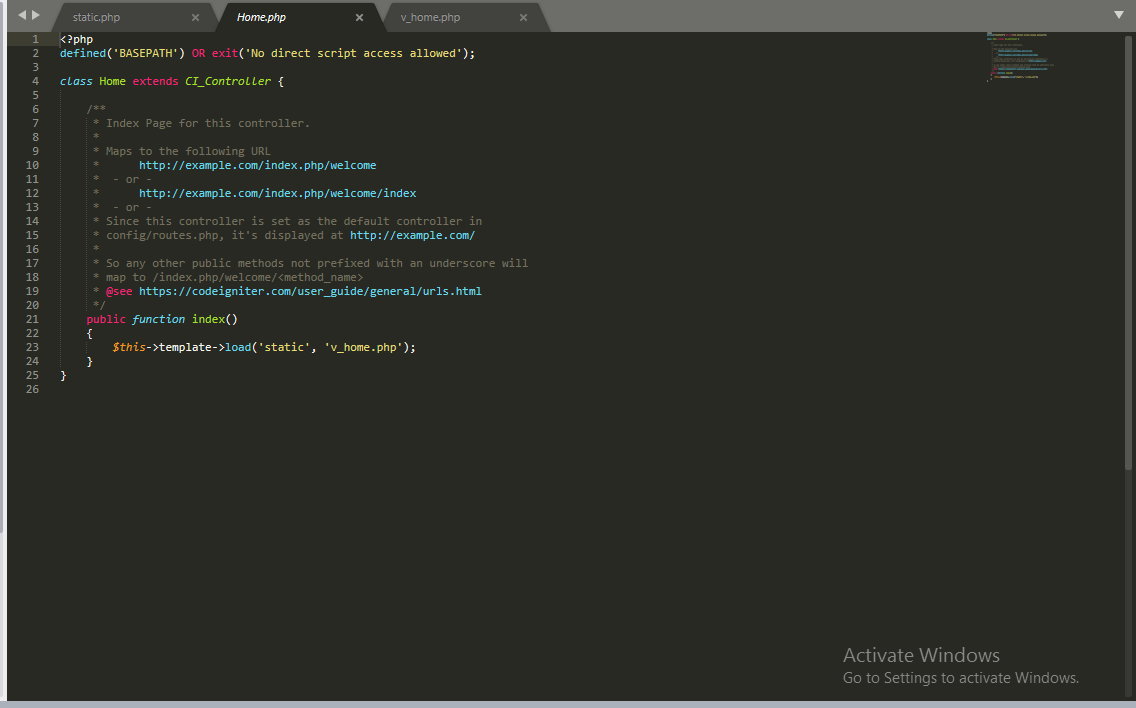Close the Home.php tab
Screen dimensions: 1136x708
point(359,17)
